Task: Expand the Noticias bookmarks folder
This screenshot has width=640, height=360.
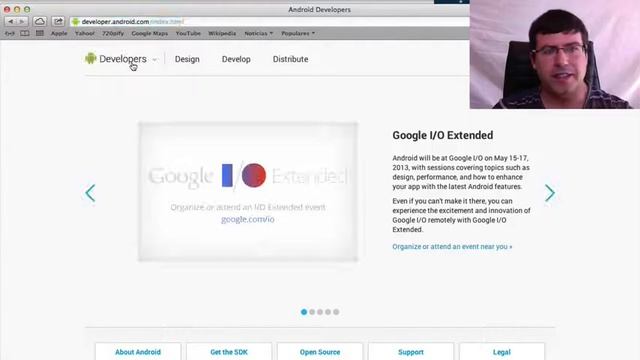Action: click(x=258, y=33)
